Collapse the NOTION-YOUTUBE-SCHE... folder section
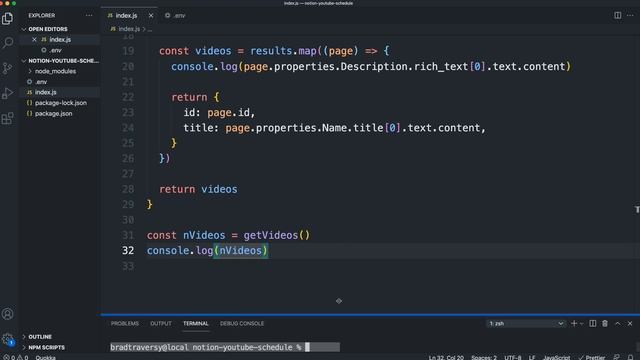 (x=60, y=60)
